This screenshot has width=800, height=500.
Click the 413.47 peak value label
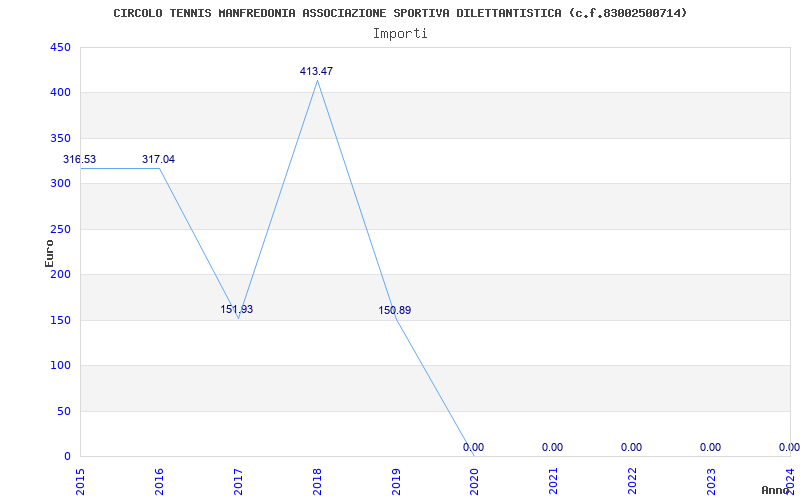(x=316, y=71)
